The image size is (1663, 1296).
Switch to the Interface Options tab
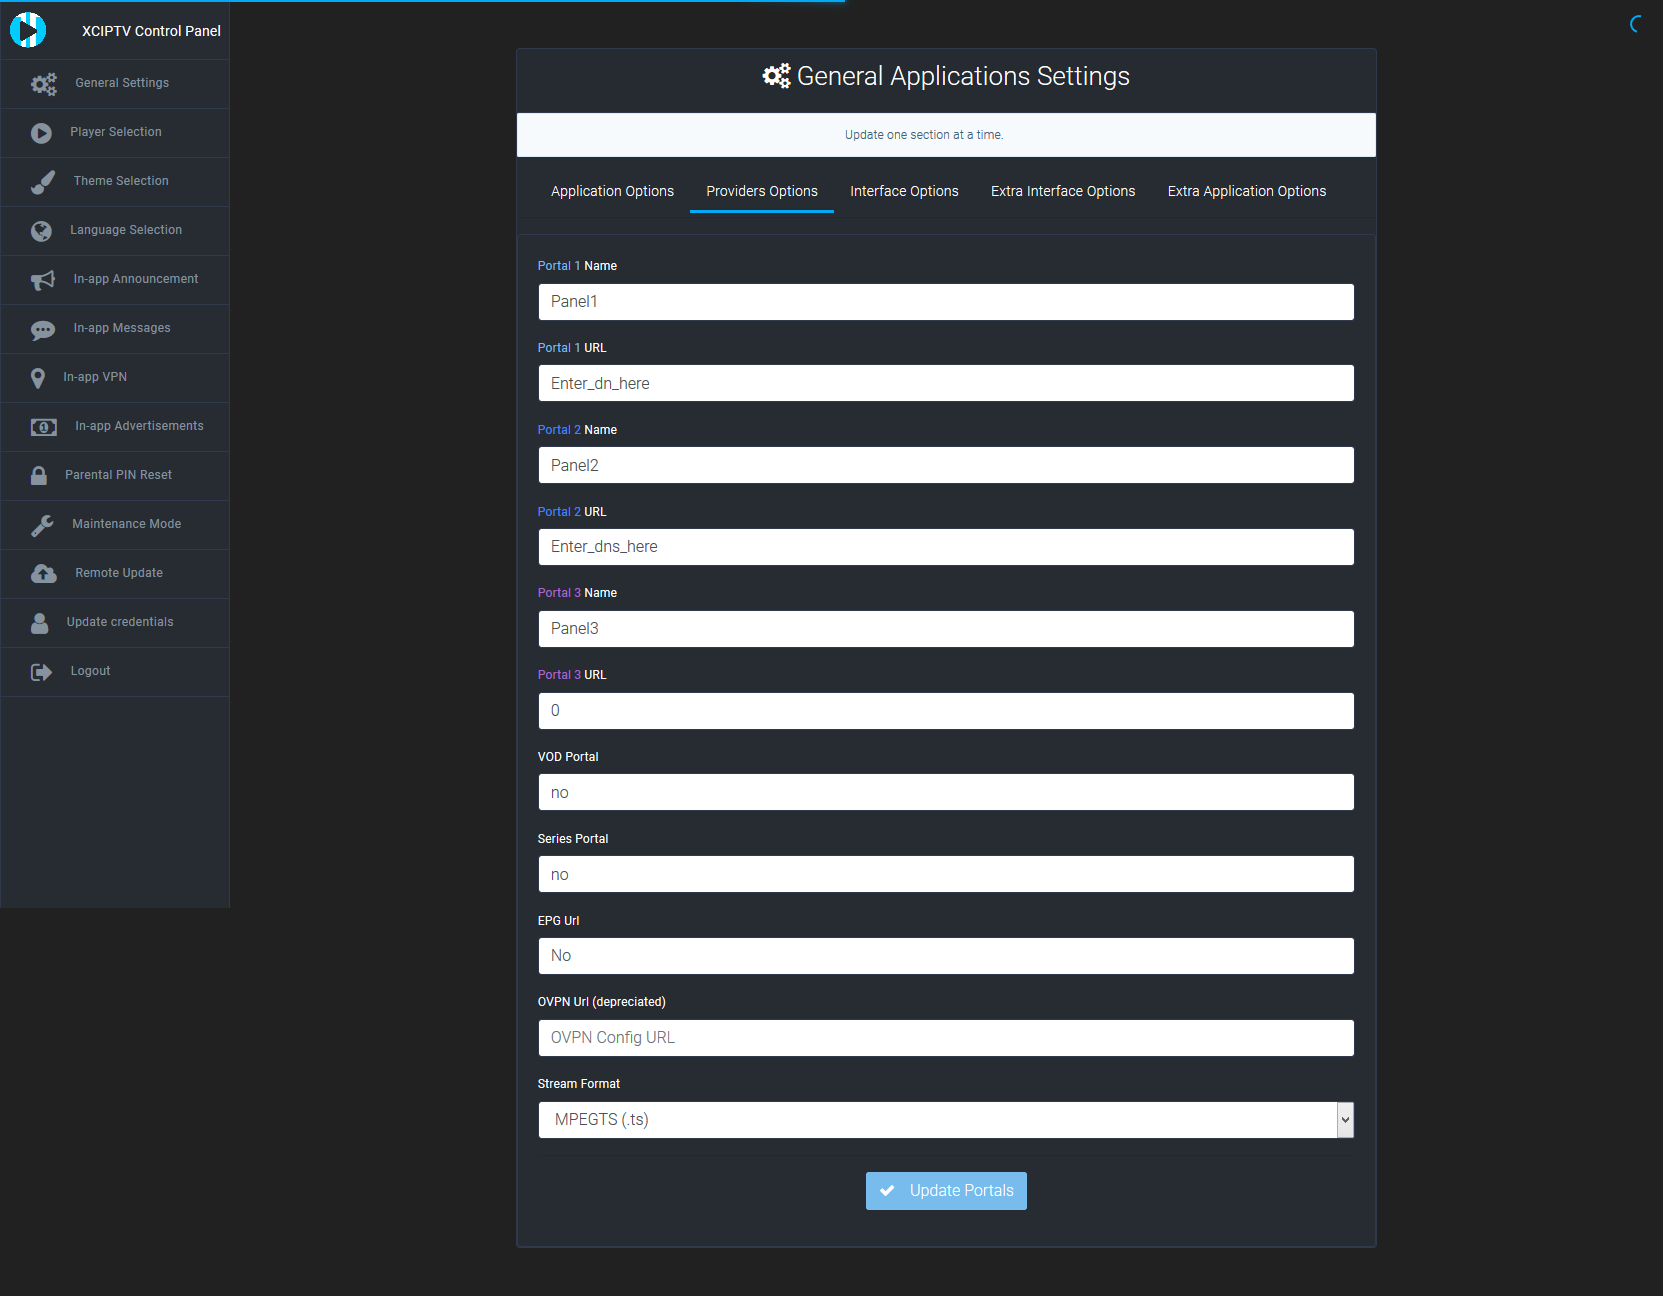904,191
